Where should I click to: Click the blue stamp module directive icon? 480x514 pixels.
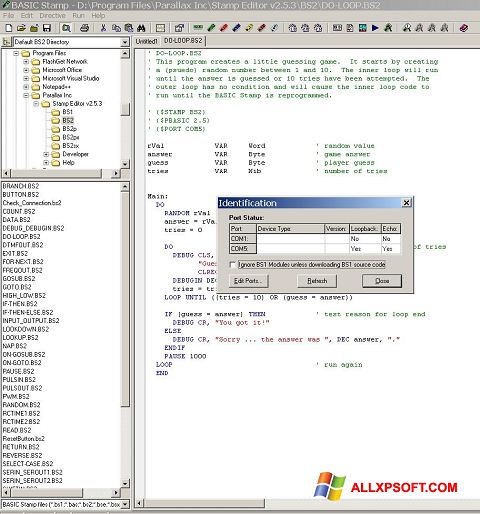pos(236,28)
